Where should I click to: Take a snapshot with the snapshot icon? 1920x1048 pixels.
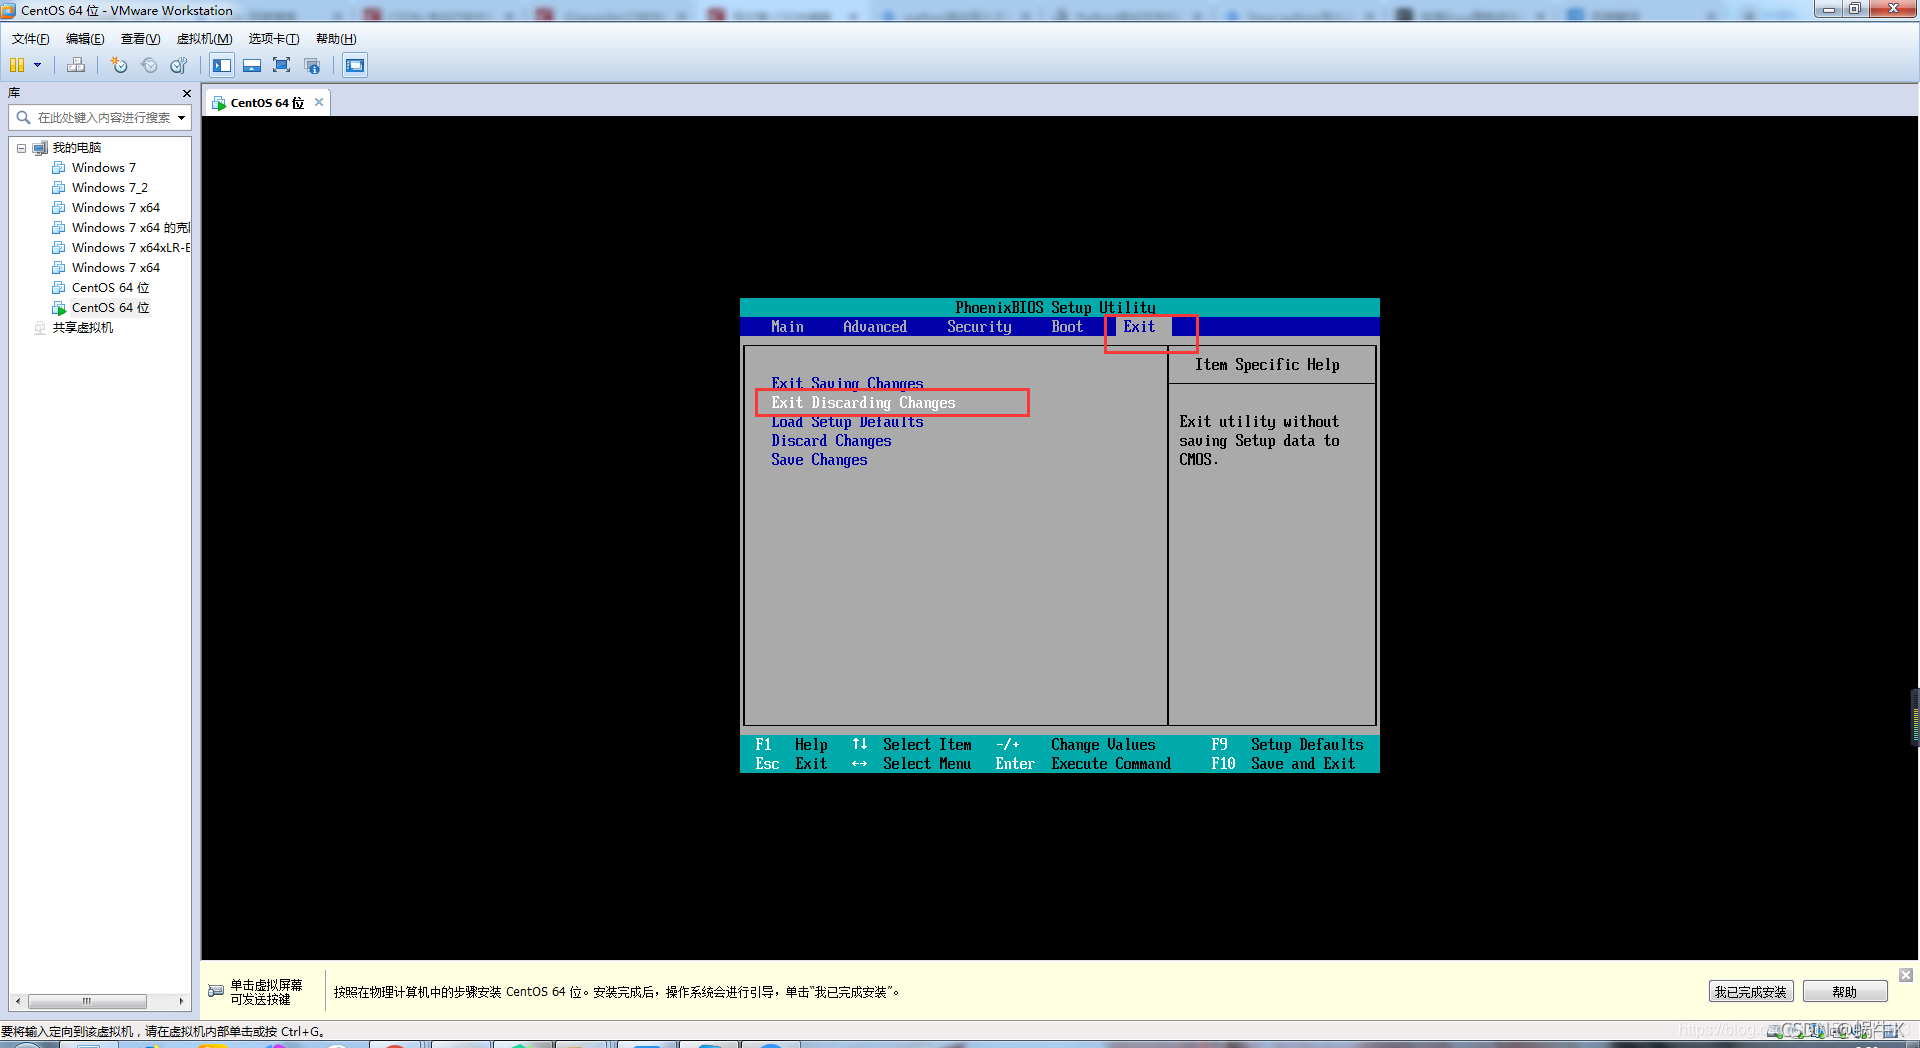coord(119,66)
